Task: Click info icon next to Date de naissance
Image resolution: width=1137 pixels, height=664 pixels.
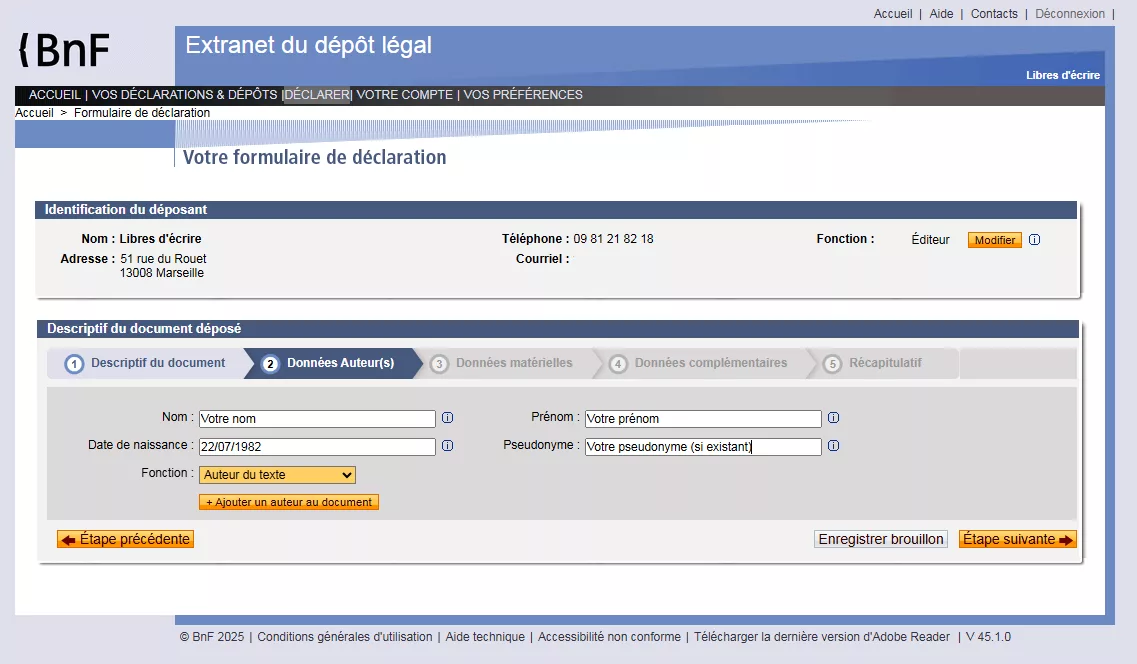Action: pyautogui.click(x=447, y=446)
